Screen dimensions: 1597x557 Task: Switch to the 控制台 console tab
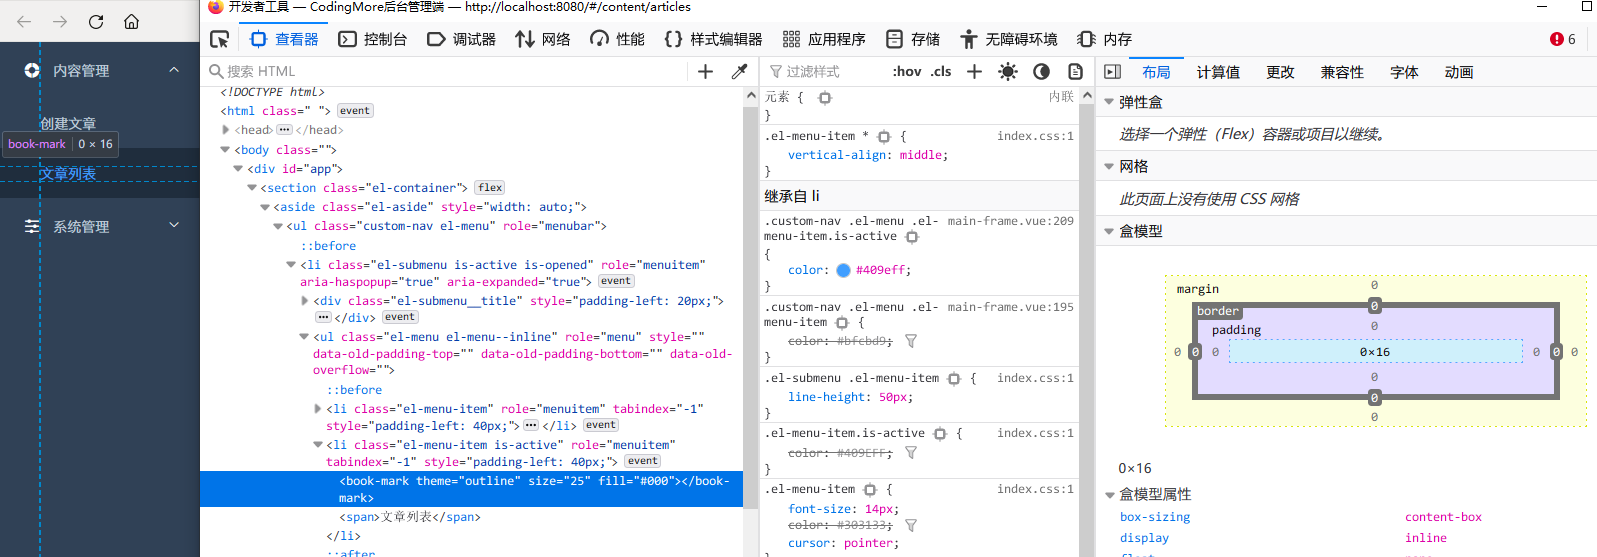[x=373, y=39]
